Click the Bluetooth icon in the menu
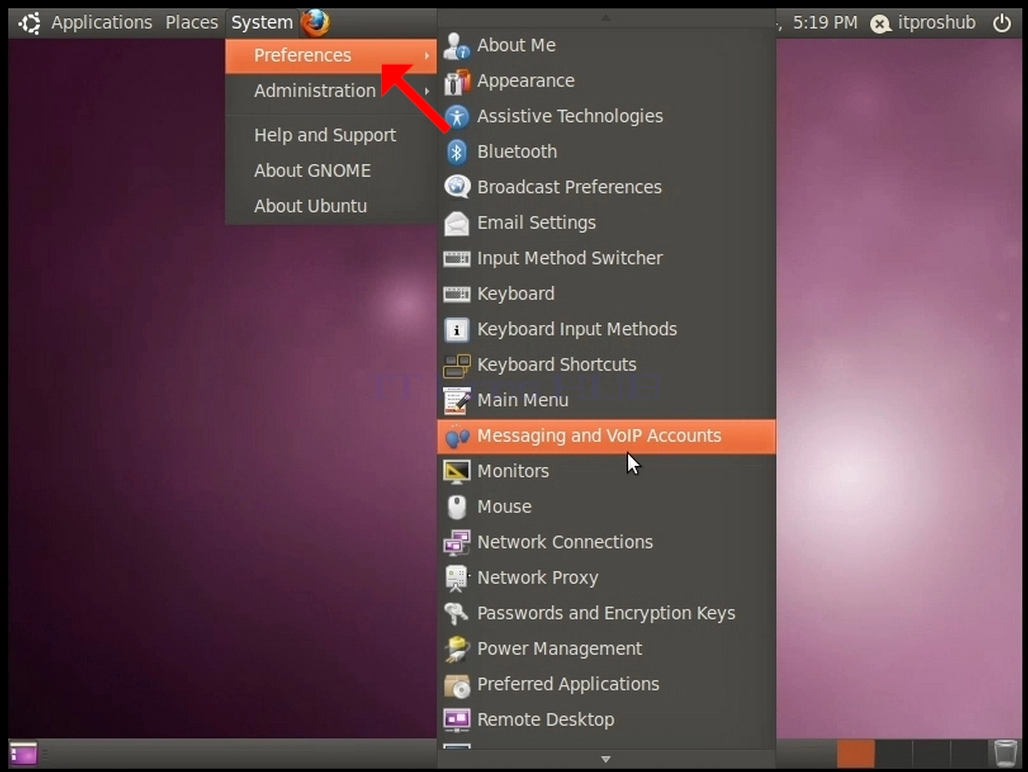Image resolution: width=1028 pixels, height=772 pixels. coord(456,152)
